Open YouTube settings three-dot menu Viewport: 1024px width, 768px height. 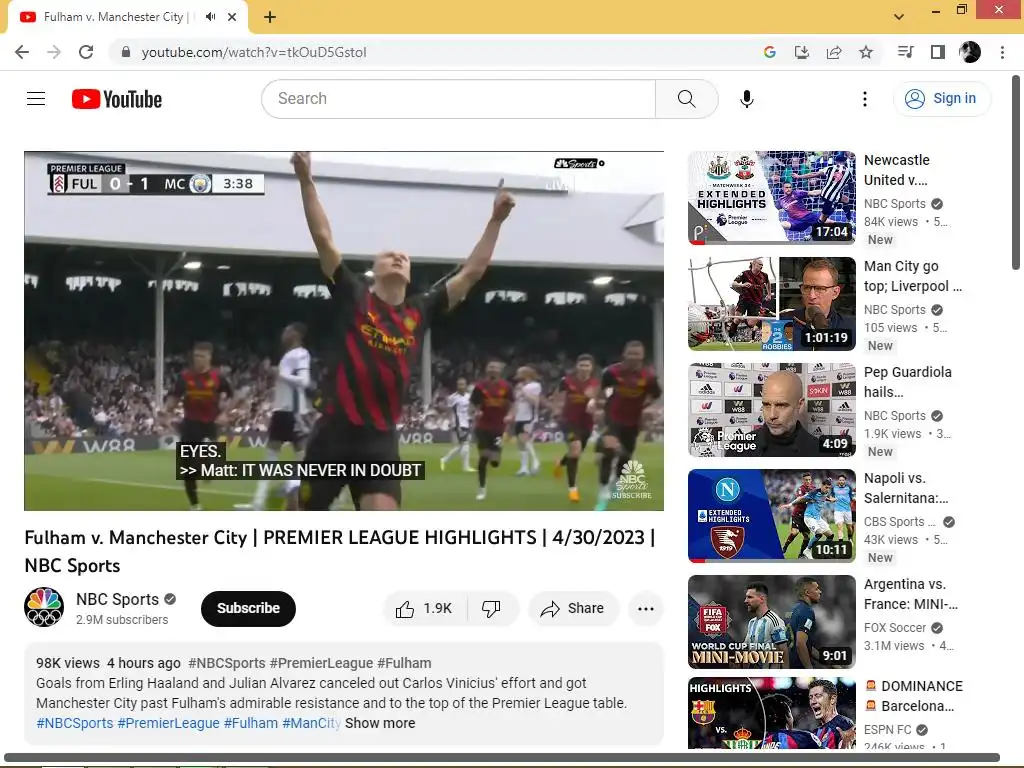(x=865, y=99)
